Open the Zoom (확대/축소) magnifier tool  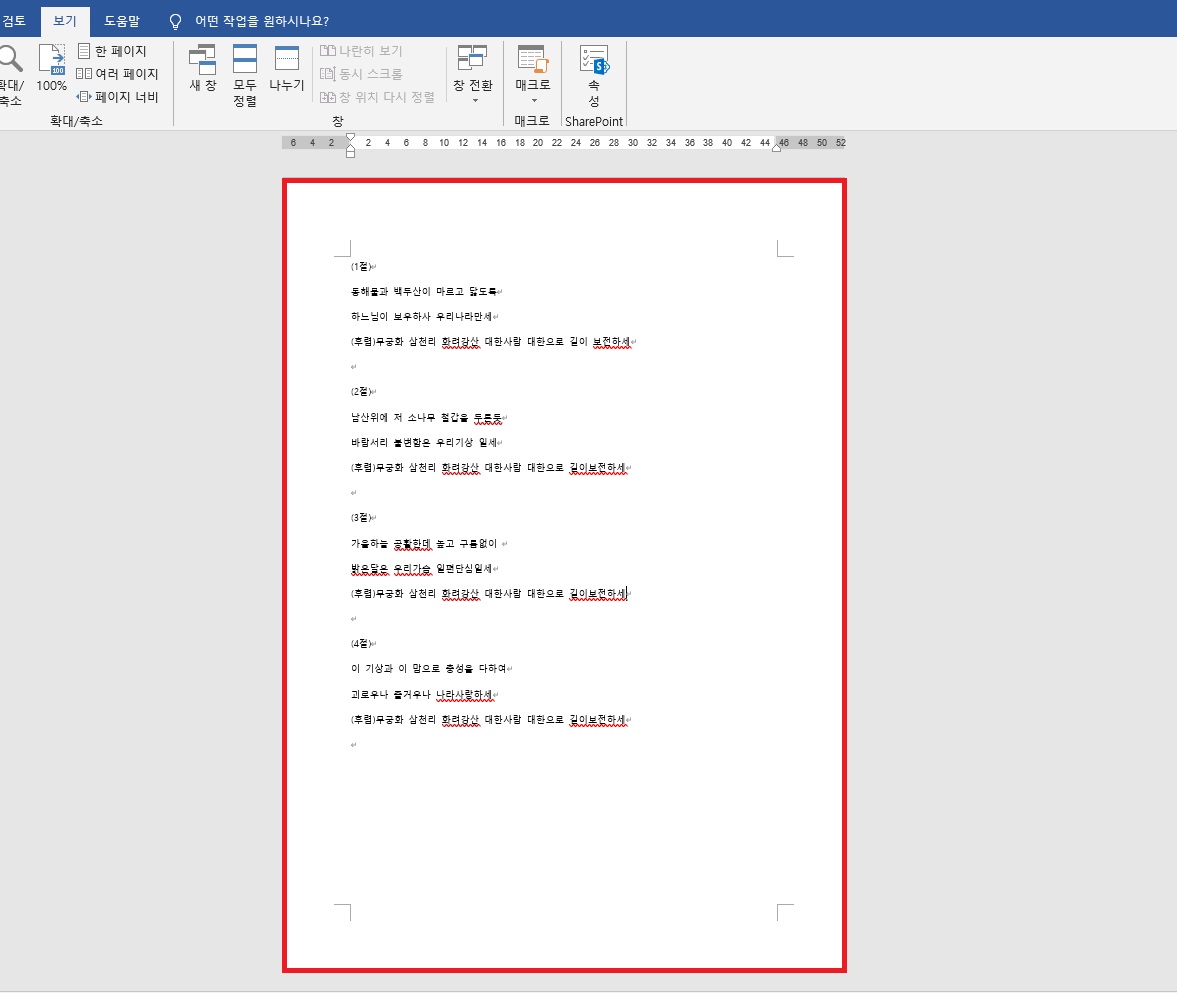11,75
